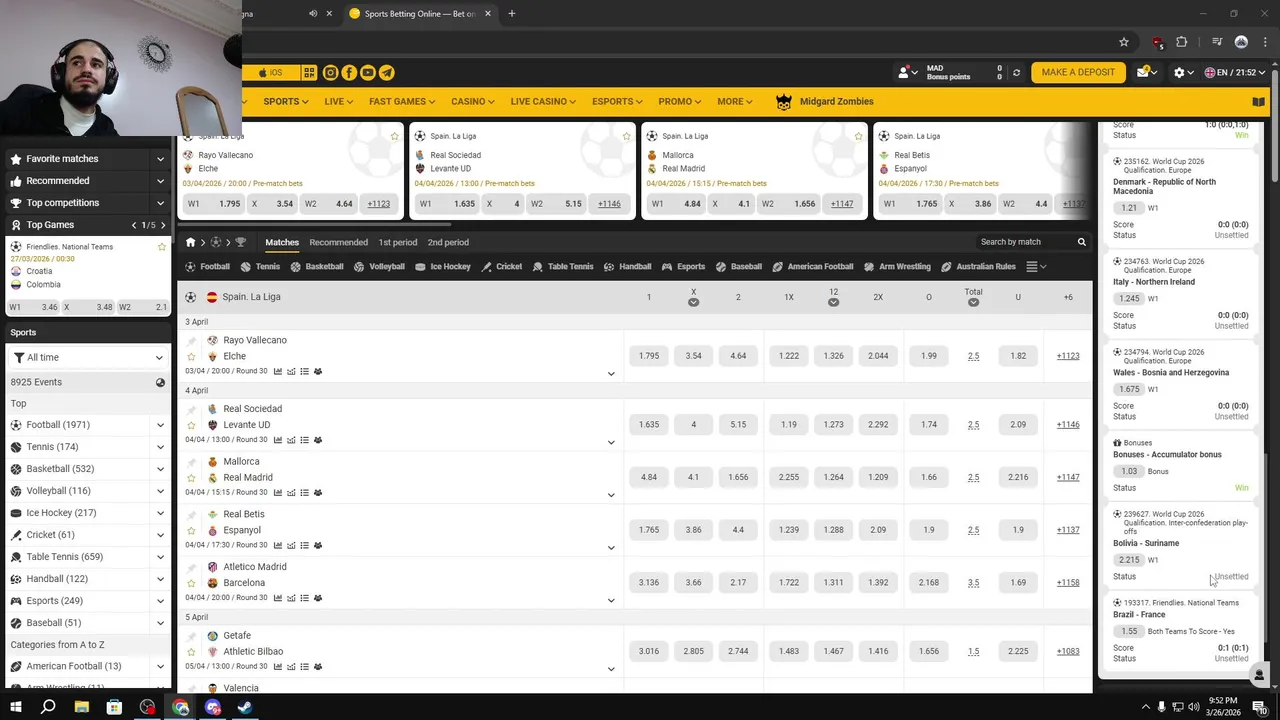Refresh the account balance
Image resolution: width=1280 pixels, height=720 pixels.
[1017, 73]
